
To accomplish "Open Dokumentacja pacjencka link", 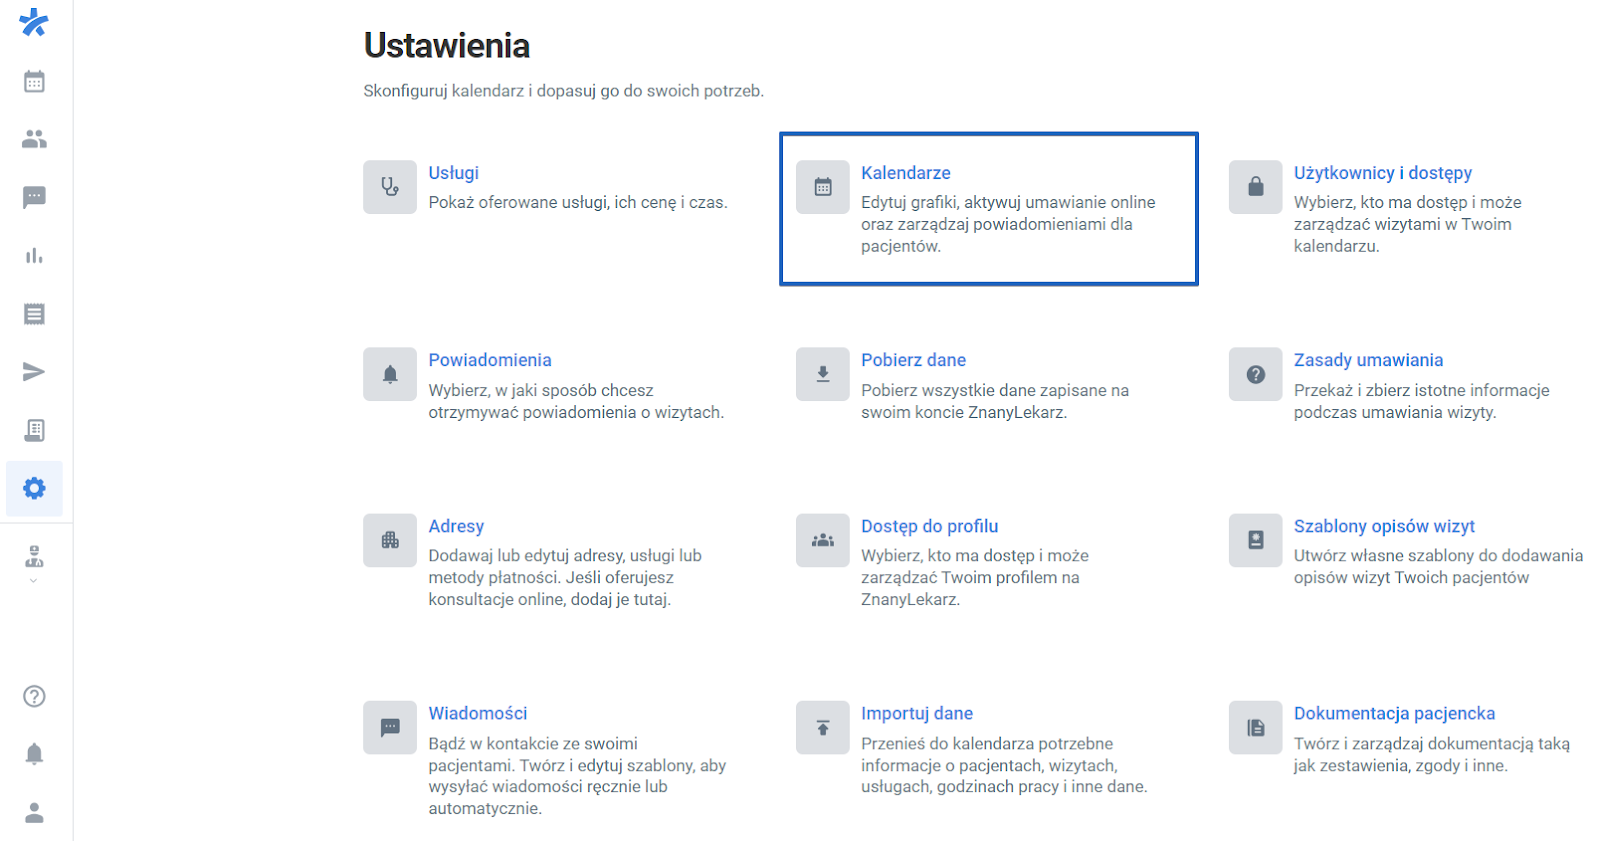I will 1394,713.
